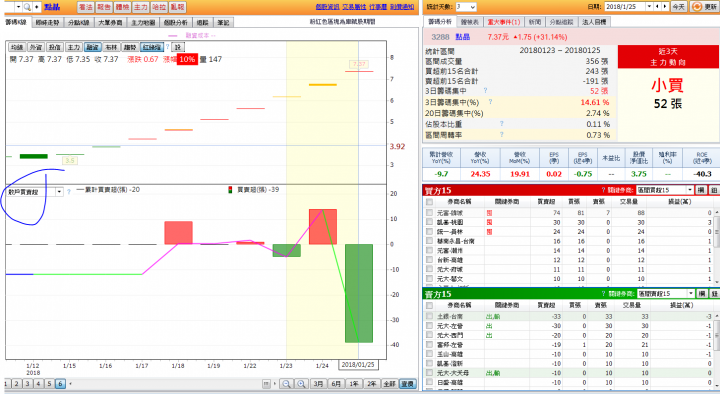The height and width of the screenshot is (394, 720).
Task: Switch to the 分點K線 tab
Action: 79,22
